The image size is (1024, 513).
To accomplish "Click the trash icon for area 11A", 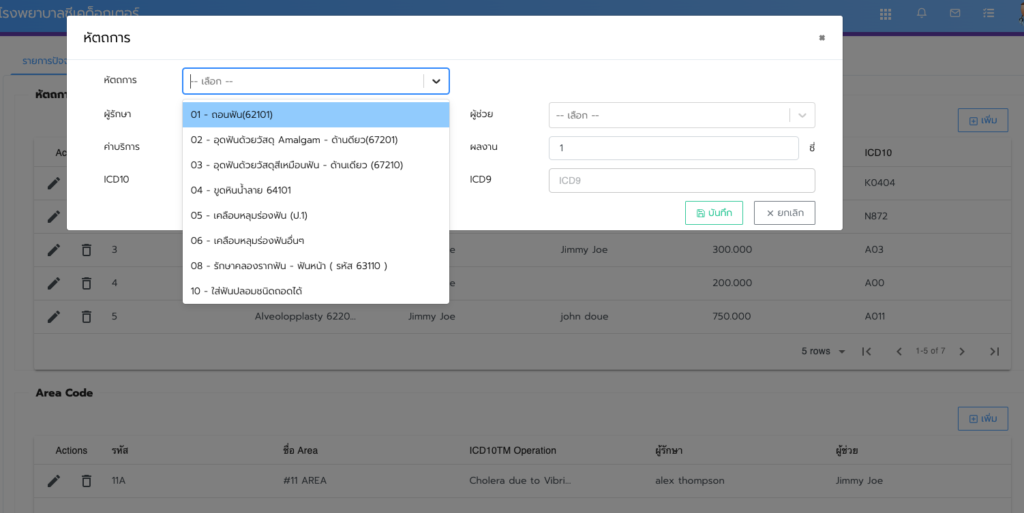I will pyautogui.click(x=86, y=480).
